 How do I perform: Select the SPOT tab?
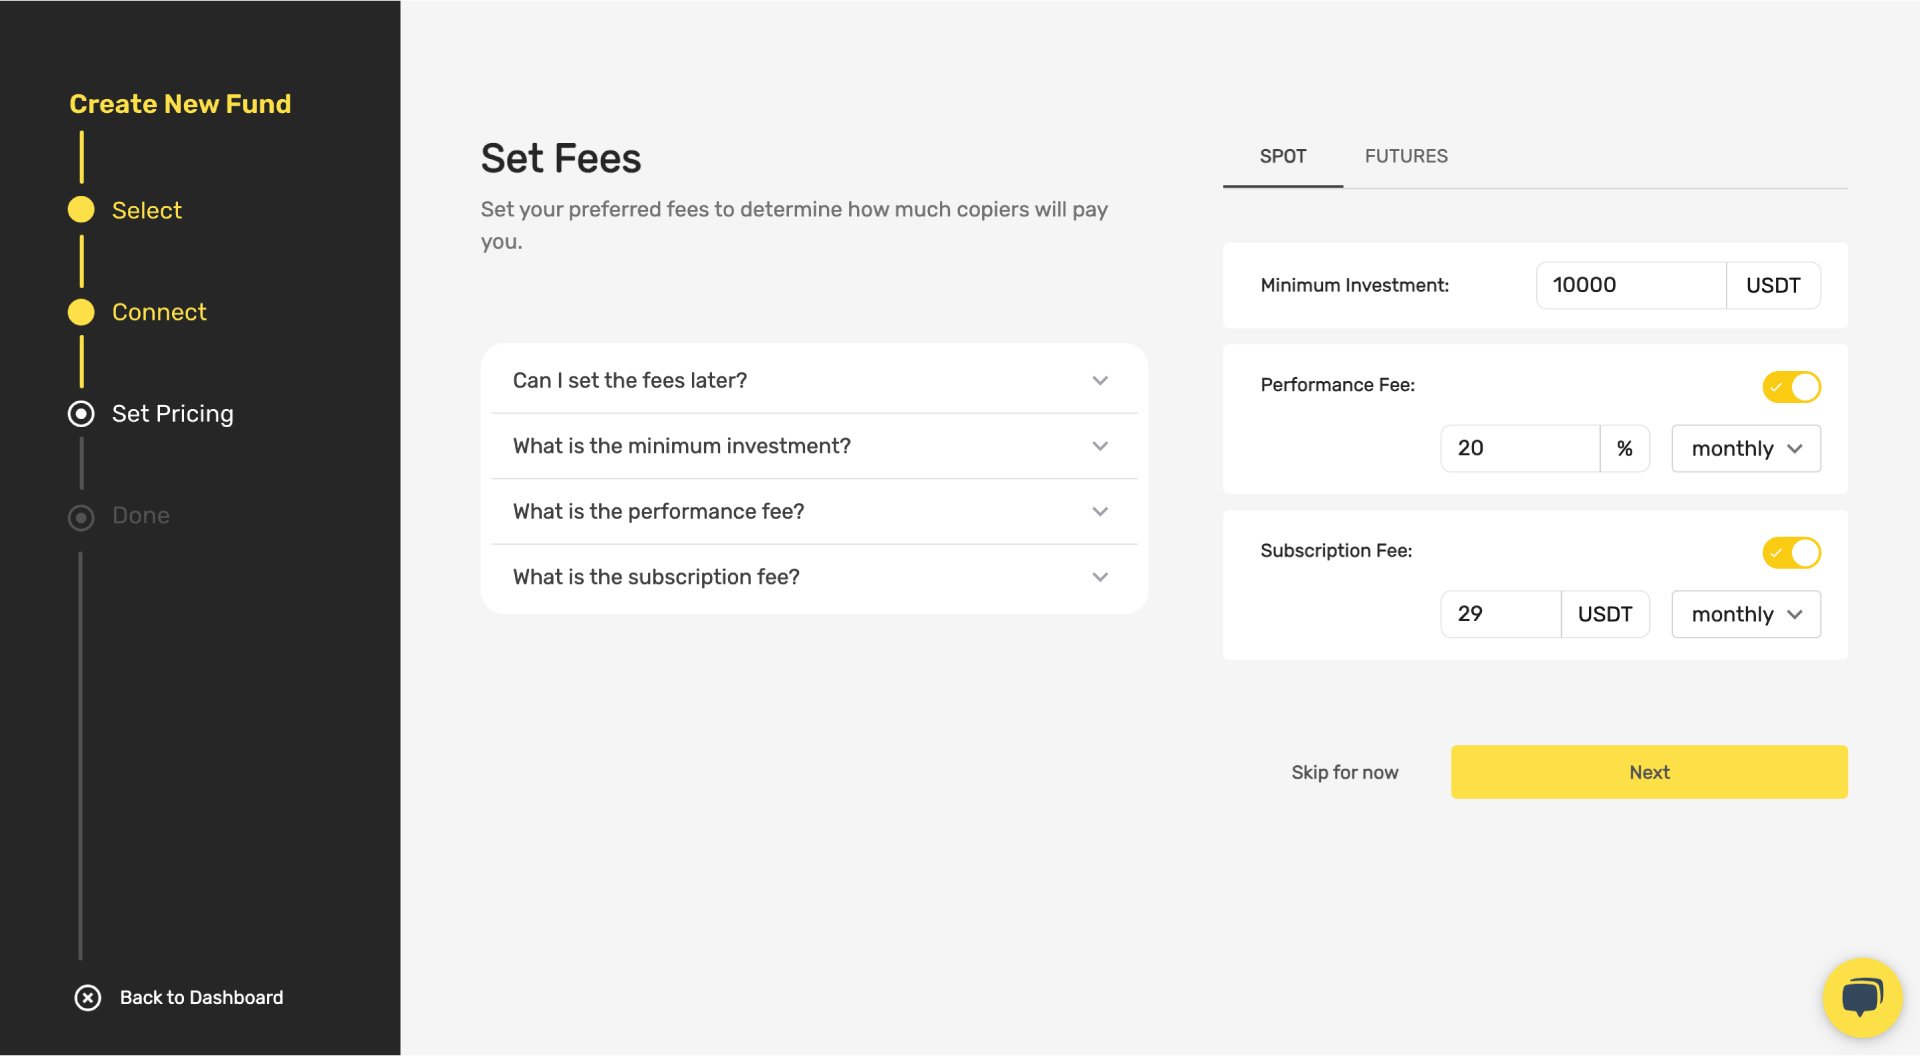click(1283, 156)
